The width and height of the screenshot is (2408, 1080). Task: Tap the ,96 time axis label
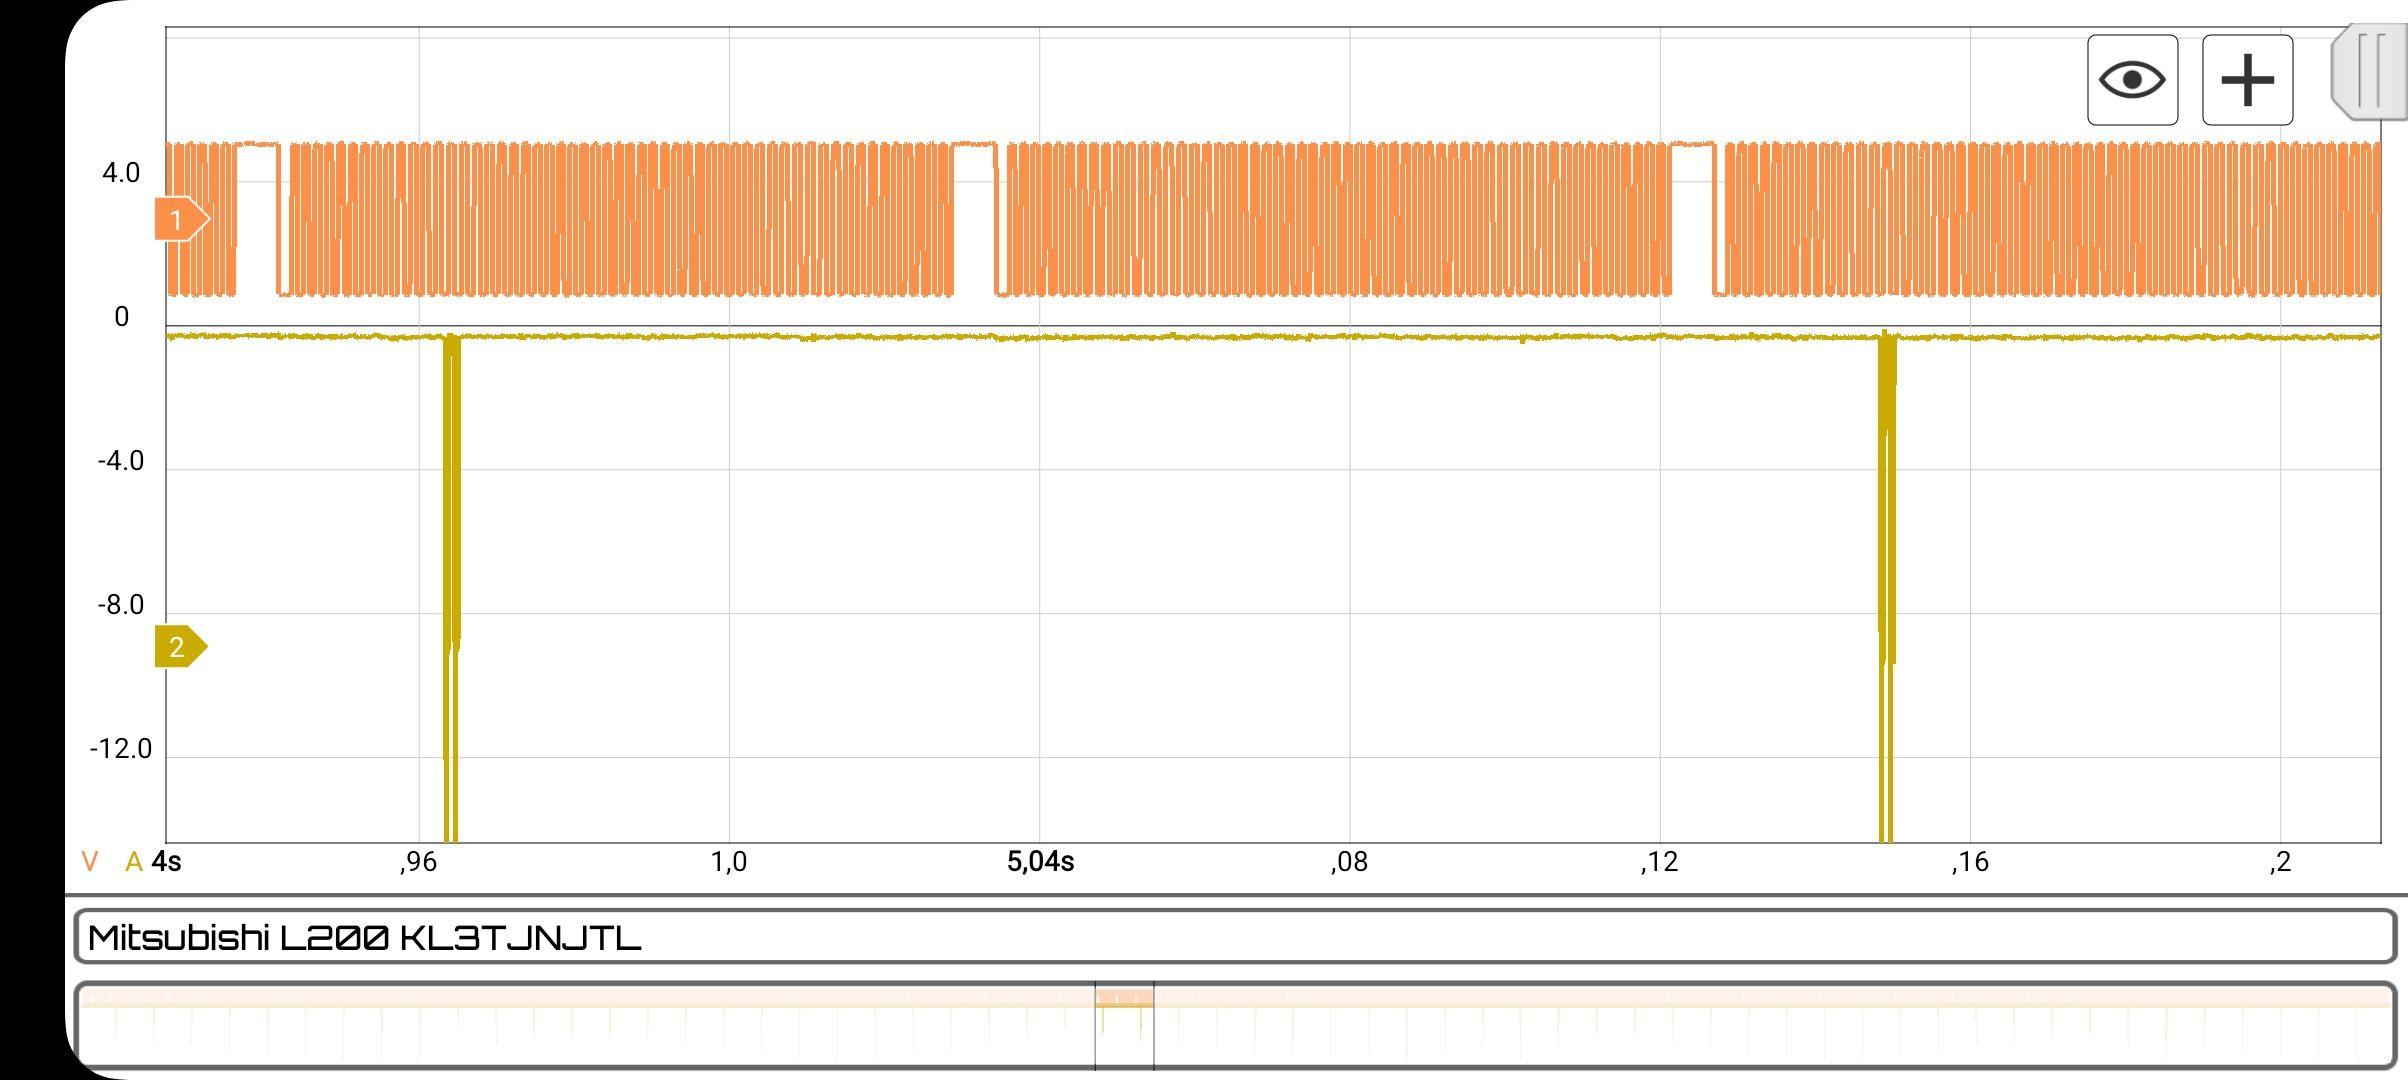pos(418,862)
